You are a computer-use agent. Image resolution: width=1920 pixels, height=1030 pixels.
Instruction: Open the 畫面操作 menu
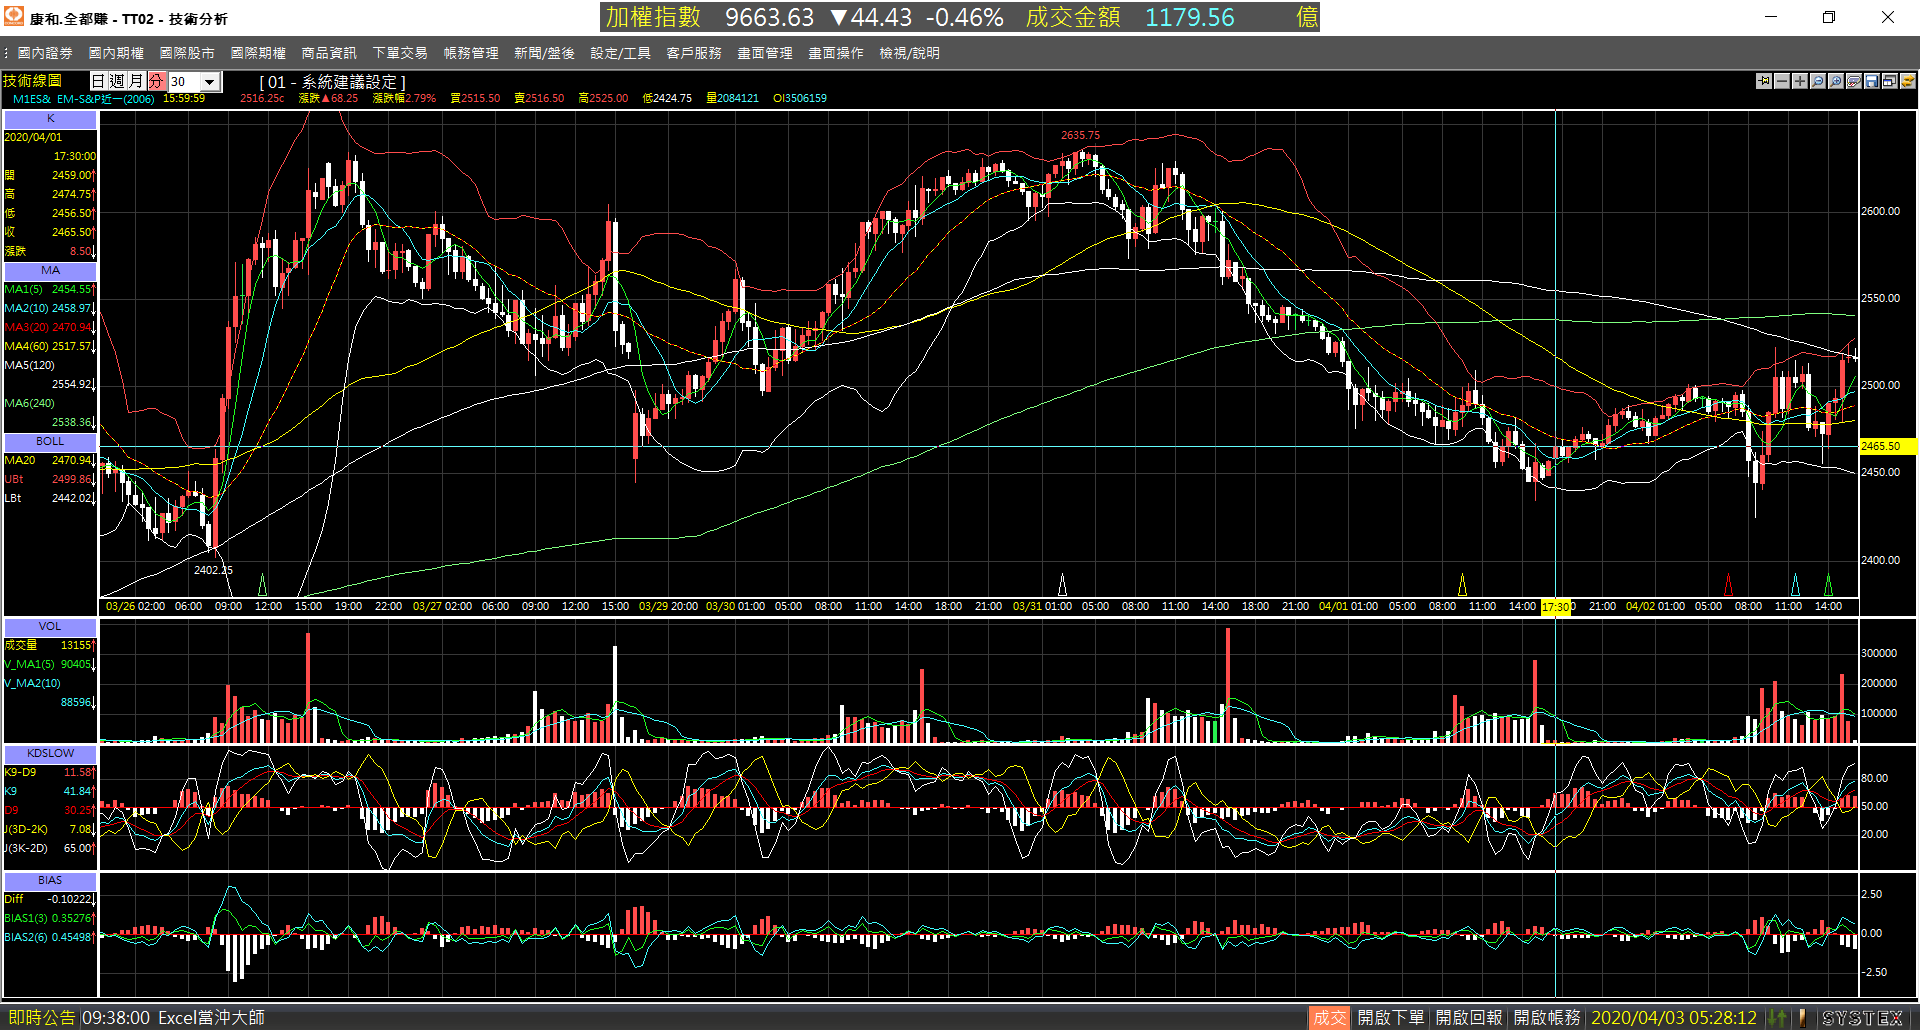(x=836, y=53)
